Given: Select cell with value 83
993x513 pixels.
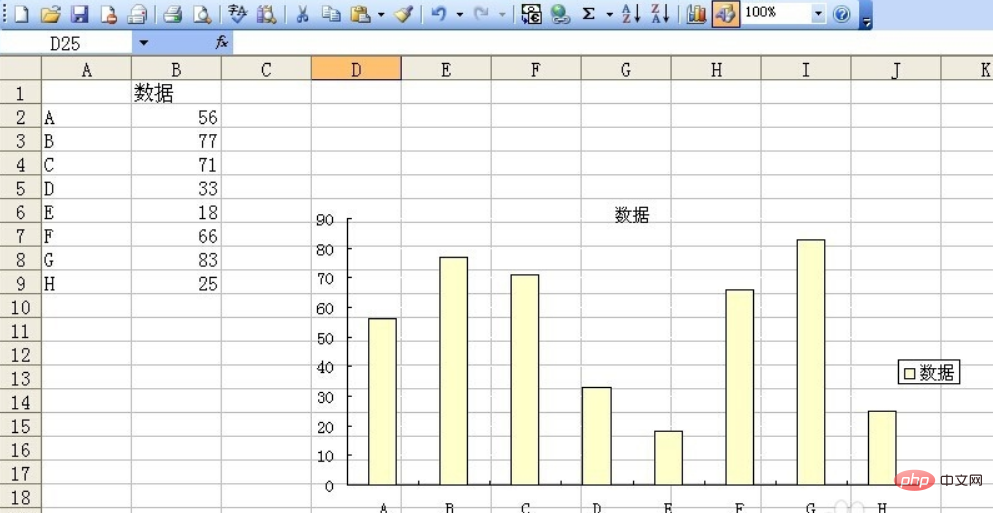Looking at the screenshot, I should point(177,259).
